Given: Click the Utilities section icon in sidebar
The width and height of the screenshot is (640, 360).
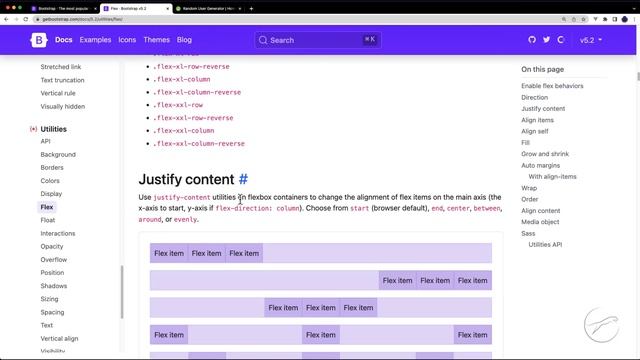Looking at the screenshot, I should [x=33, y=129].
